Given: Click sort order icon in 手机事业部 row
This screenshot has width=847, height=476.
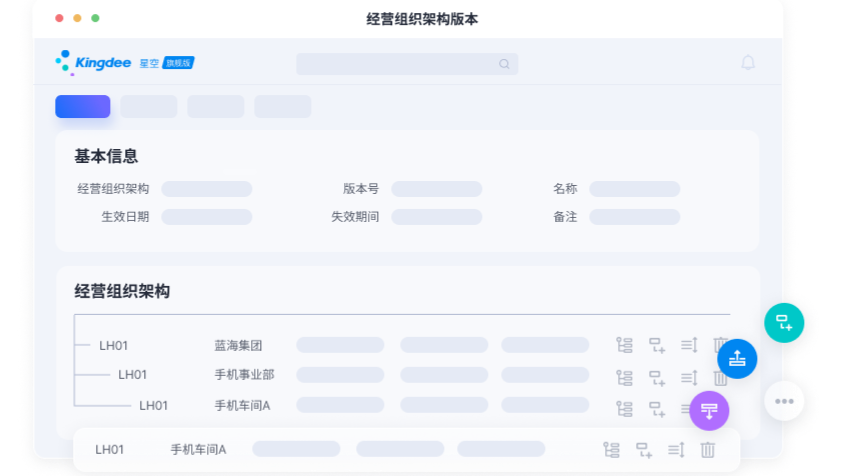Looking at the screenshot, I should point(689,377).
